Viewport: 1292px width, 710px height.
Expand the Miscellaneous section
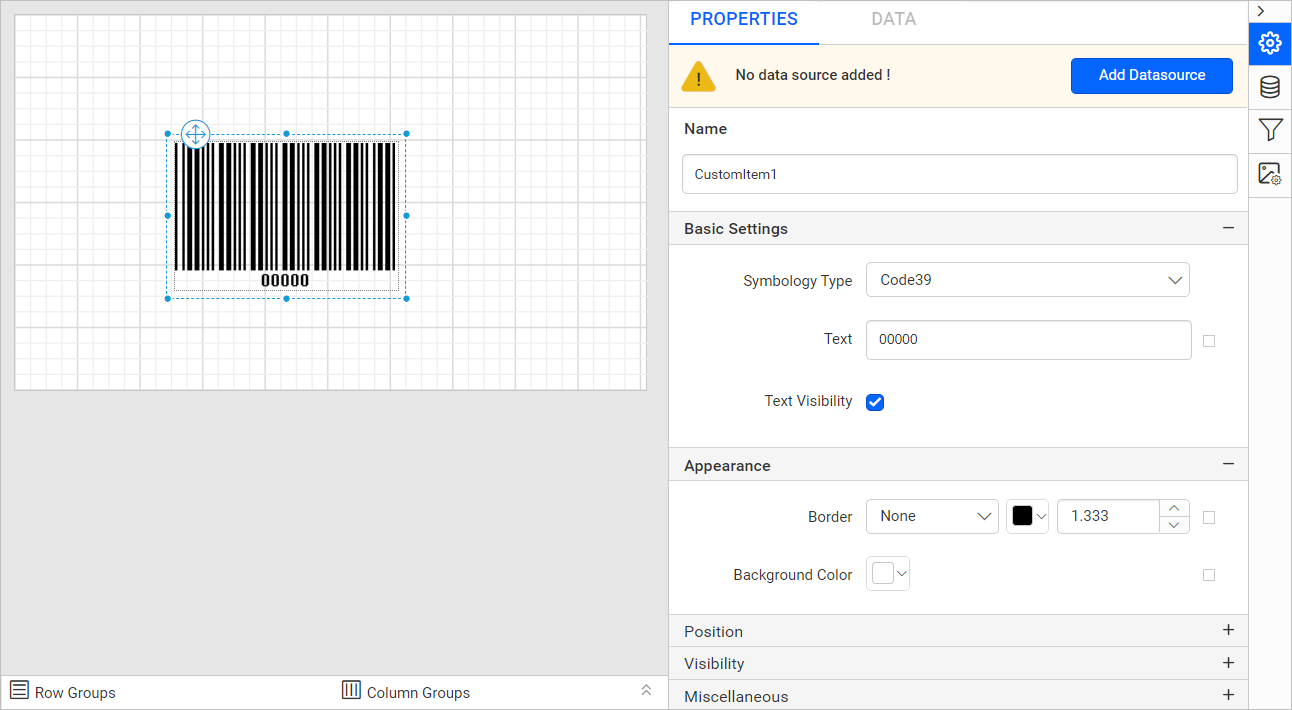point(1228,694)
